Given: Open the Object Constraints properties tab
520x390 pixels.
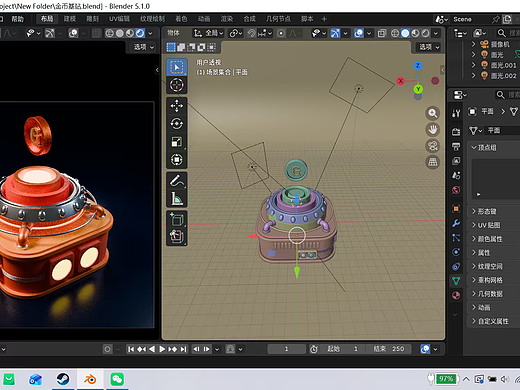Looking at the screenshot, I should [x=456, y=266].
